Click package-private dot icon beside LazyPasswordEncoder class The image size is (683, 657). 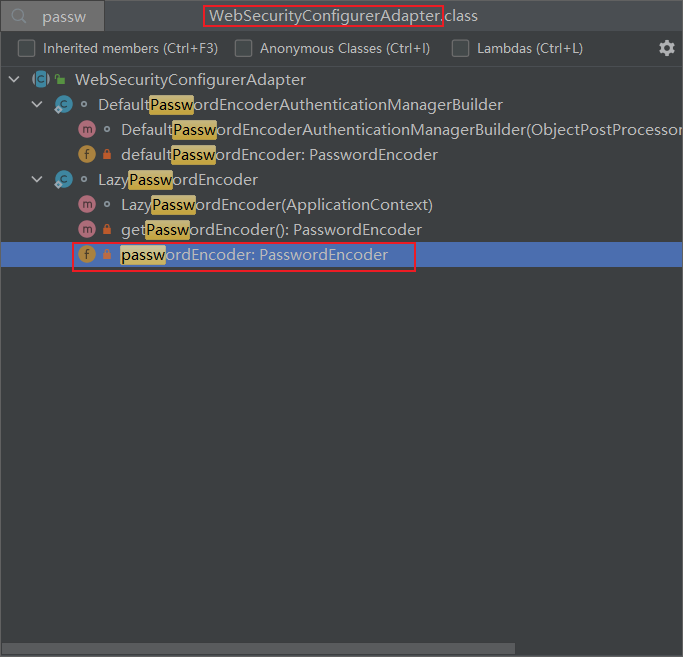pyautogui.click(x=84, y=179)
